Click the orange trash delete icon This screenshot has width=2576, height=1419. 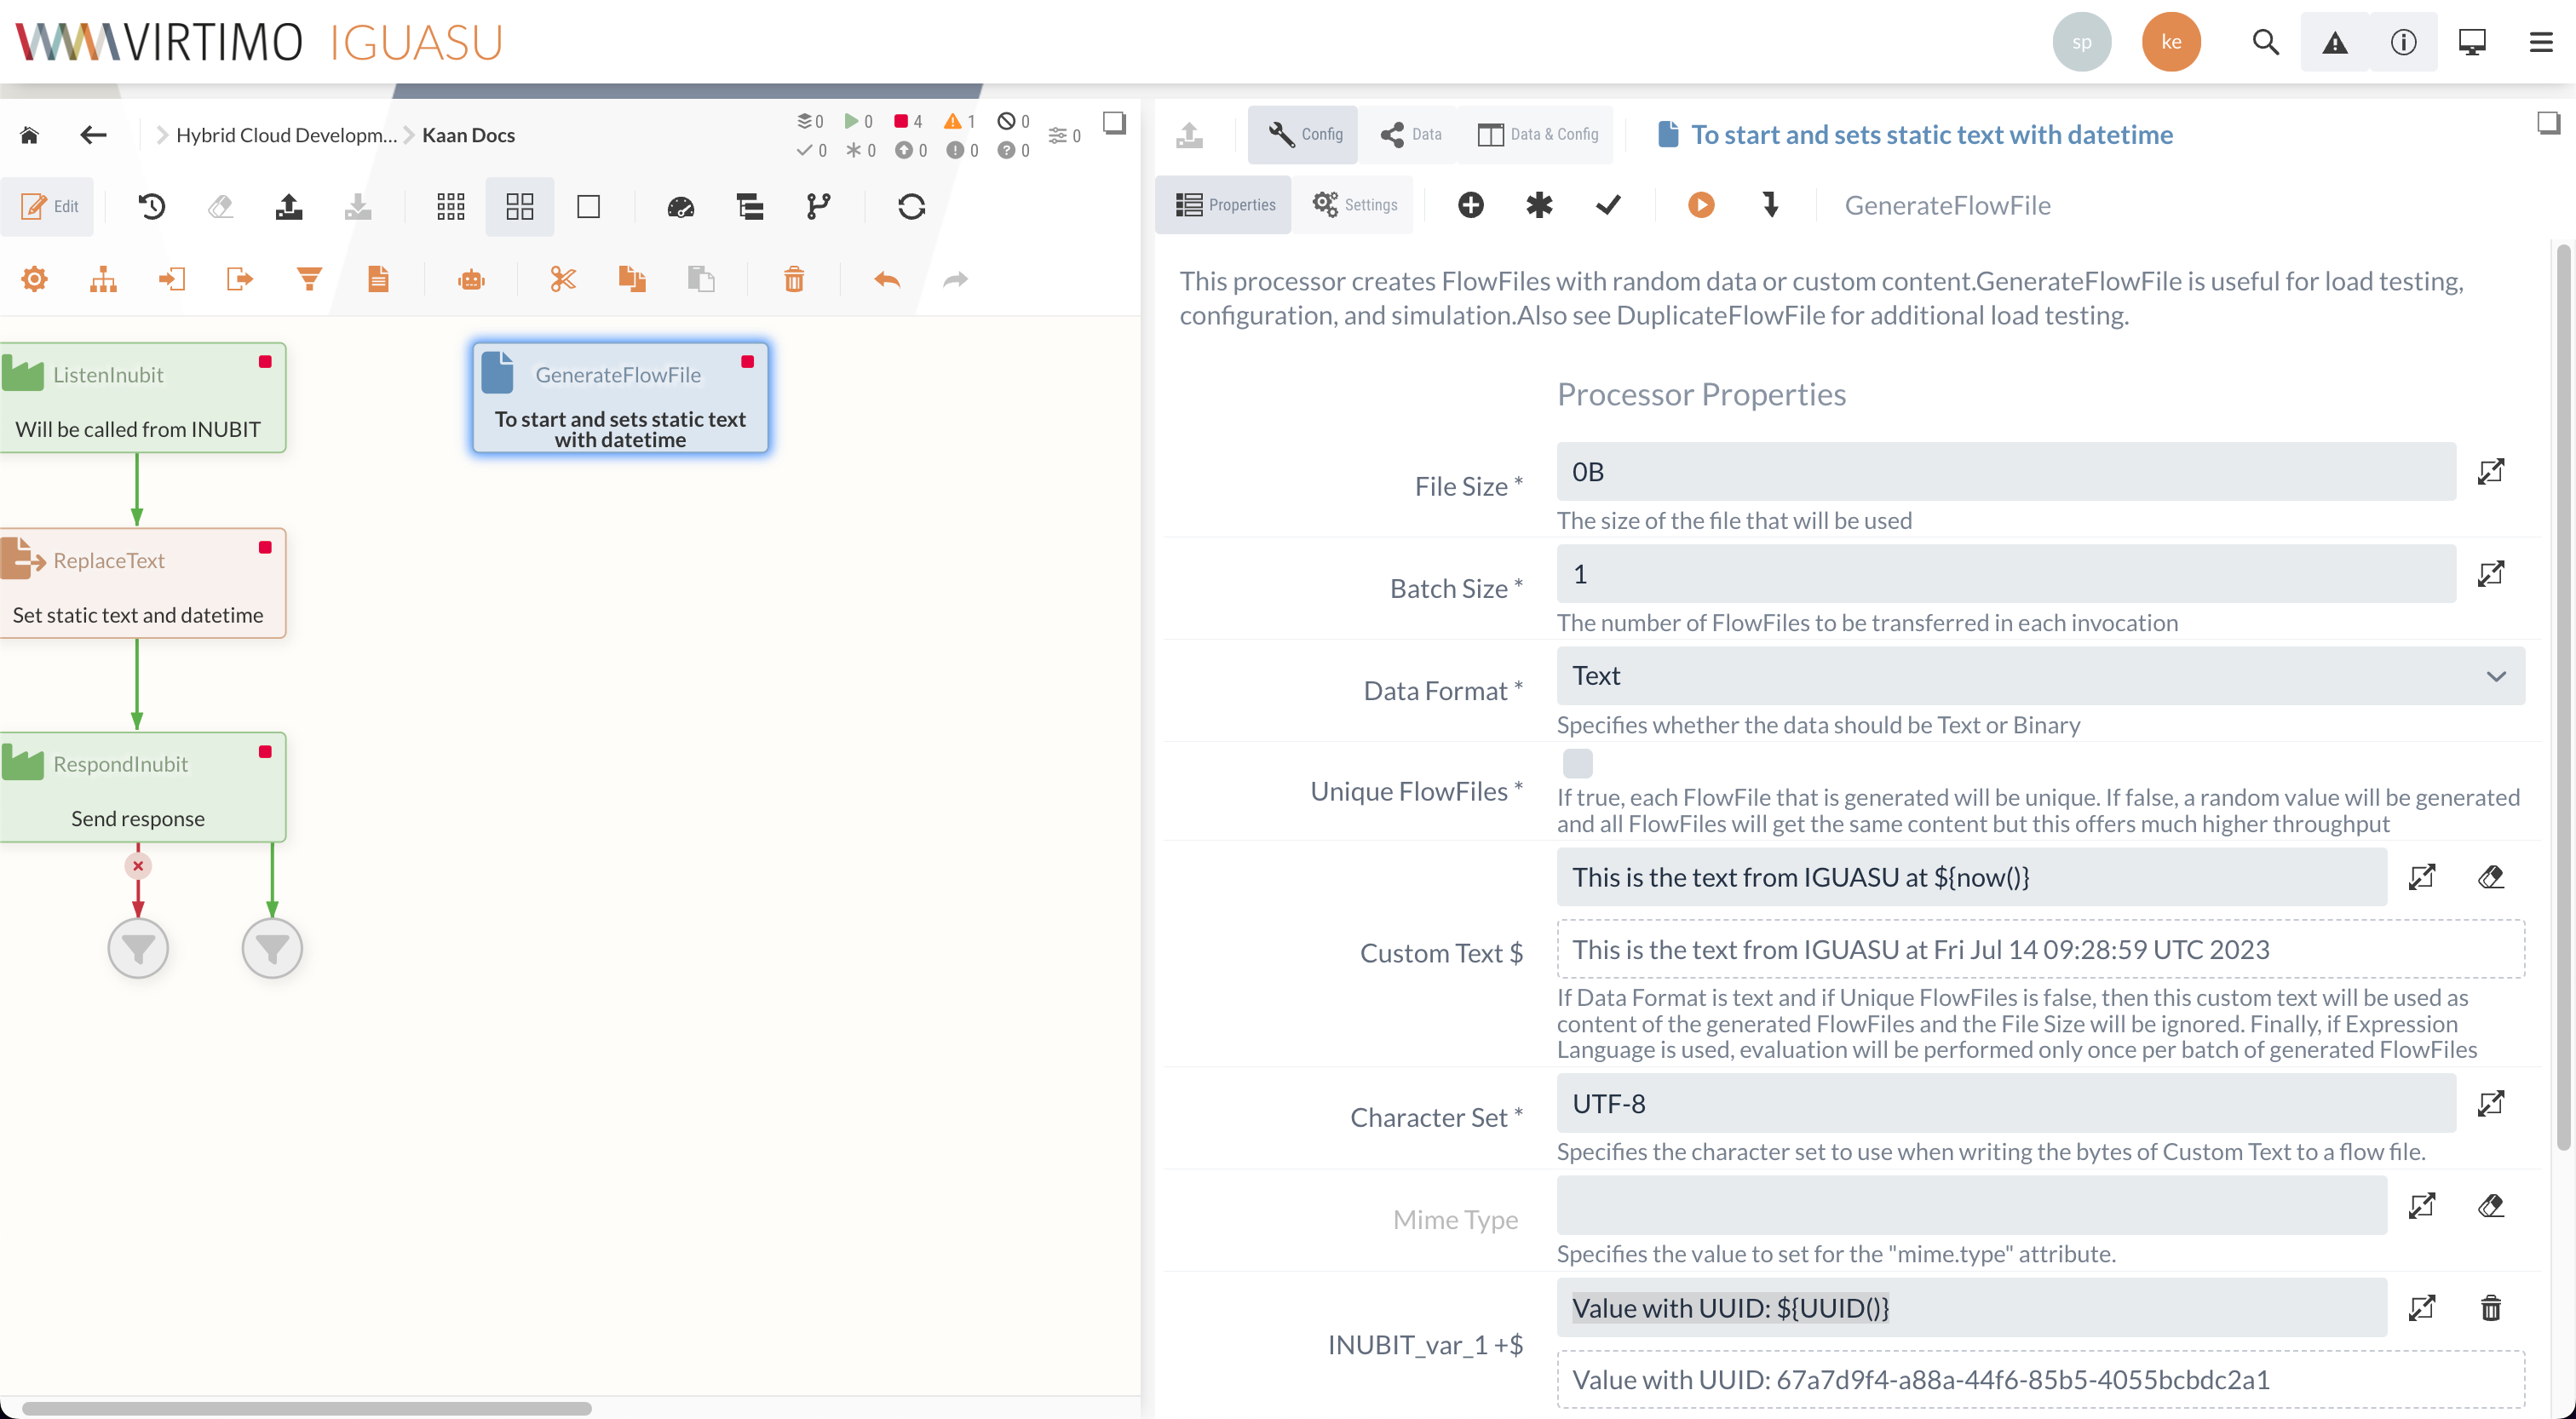tap(794, 279)
